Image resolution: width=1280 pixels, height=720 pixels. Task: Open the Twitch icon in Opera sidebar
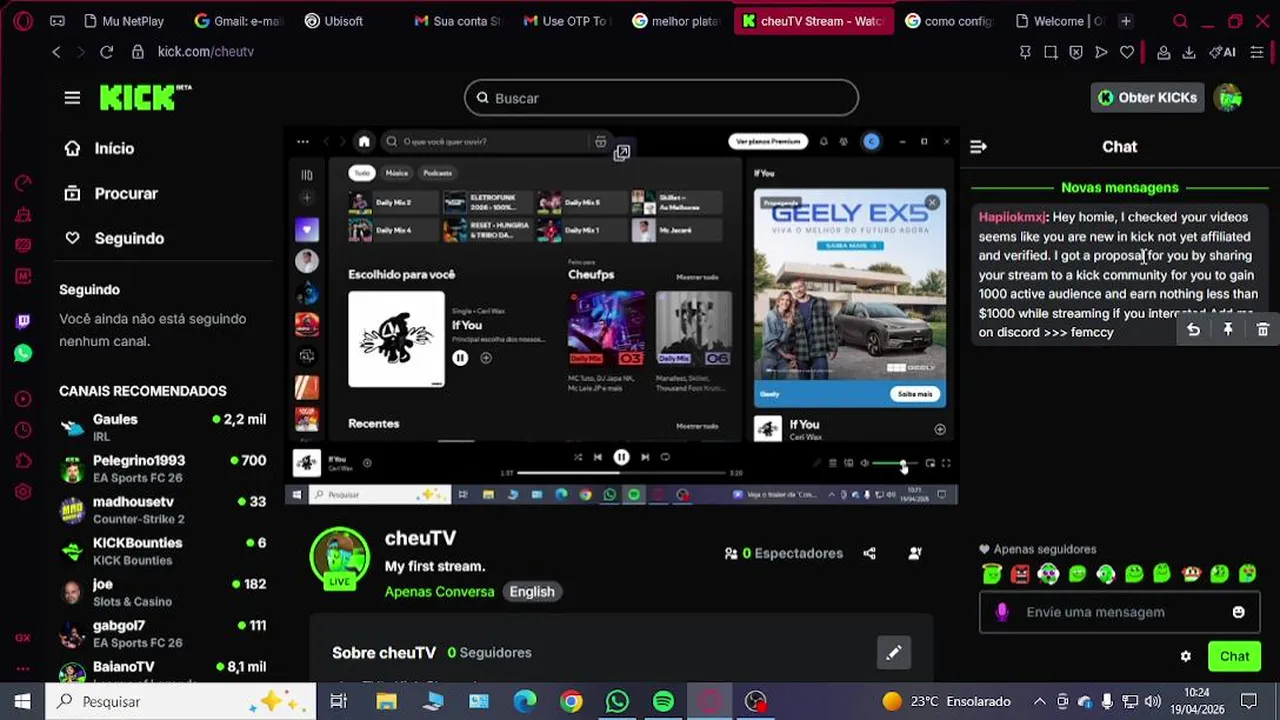pyautogui.click(x=23, y=321)
